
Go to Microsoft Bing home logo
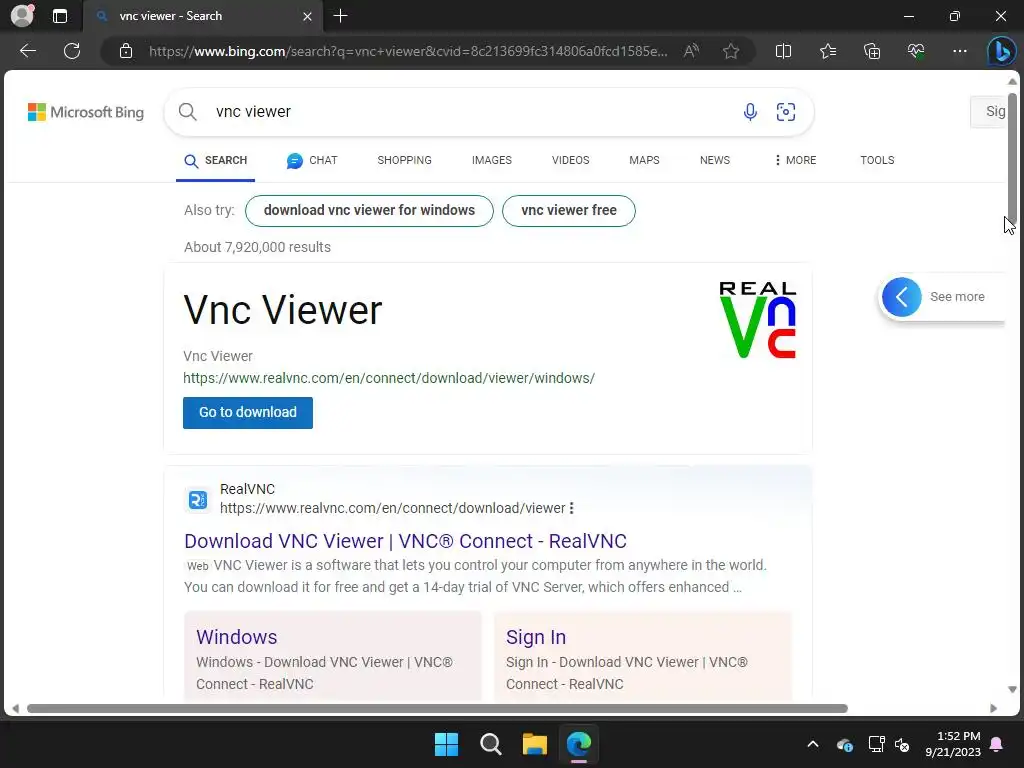(x=86, y=112)
